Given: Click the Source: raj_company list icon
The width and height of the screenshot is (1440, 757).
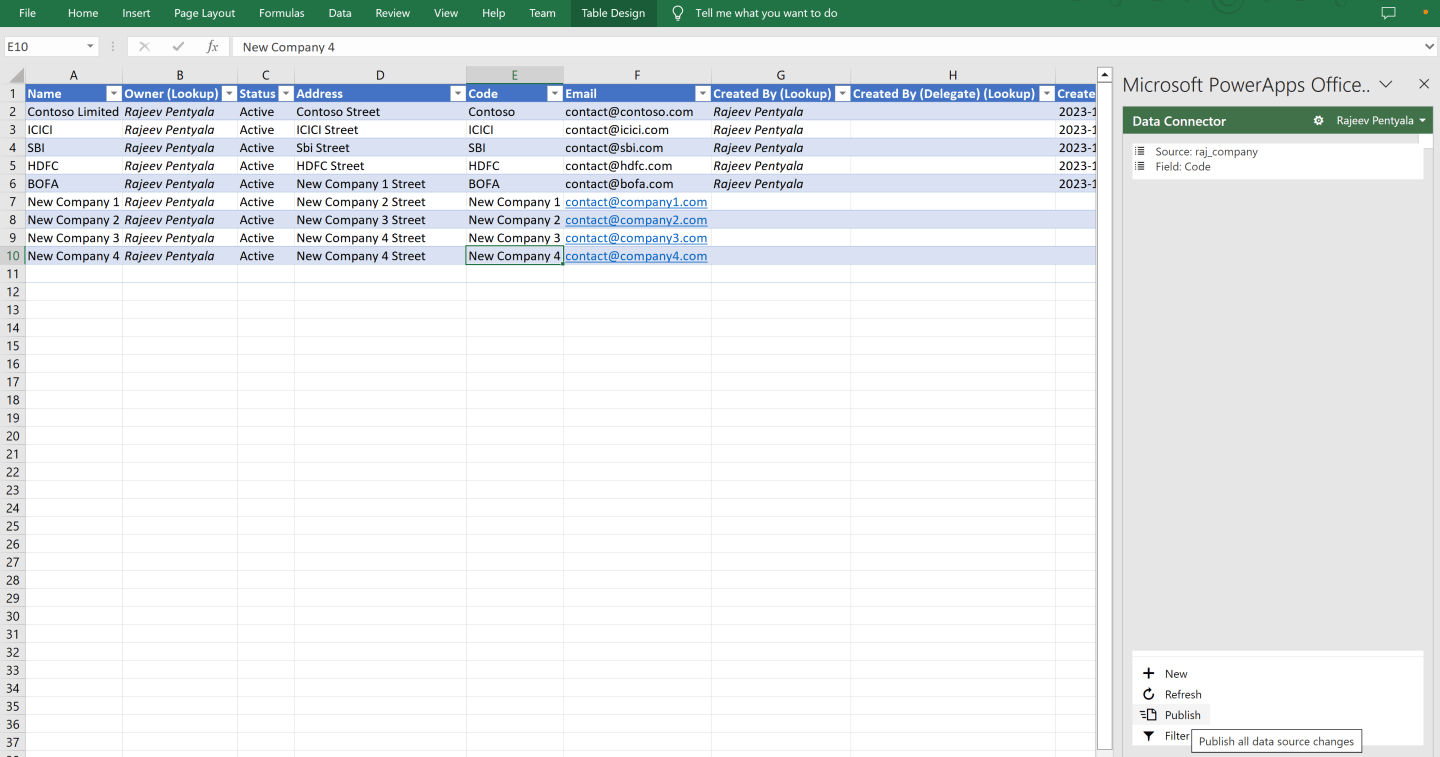Looking at the screenshot, I should click(1140, 151).
